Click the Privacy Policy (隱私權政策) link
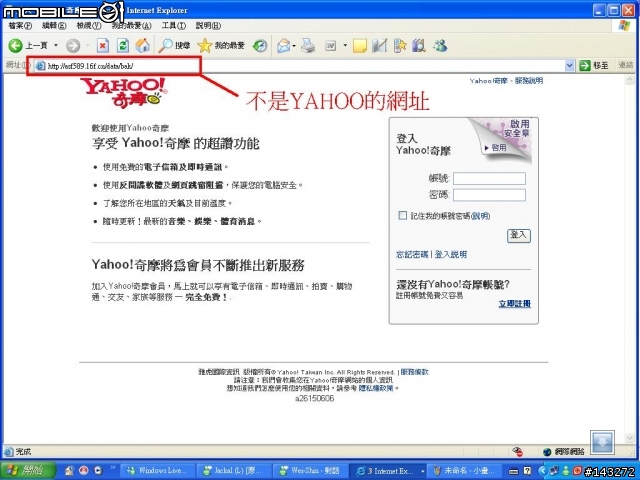Screen dimensions: 640x480 [x=376, y=388]
